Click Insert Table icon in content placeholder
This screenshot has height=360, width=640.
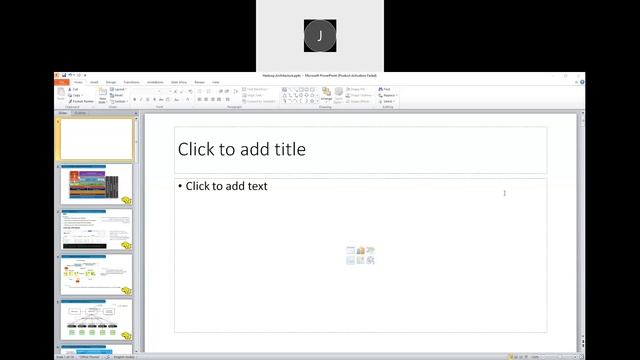tap(350, 250)
